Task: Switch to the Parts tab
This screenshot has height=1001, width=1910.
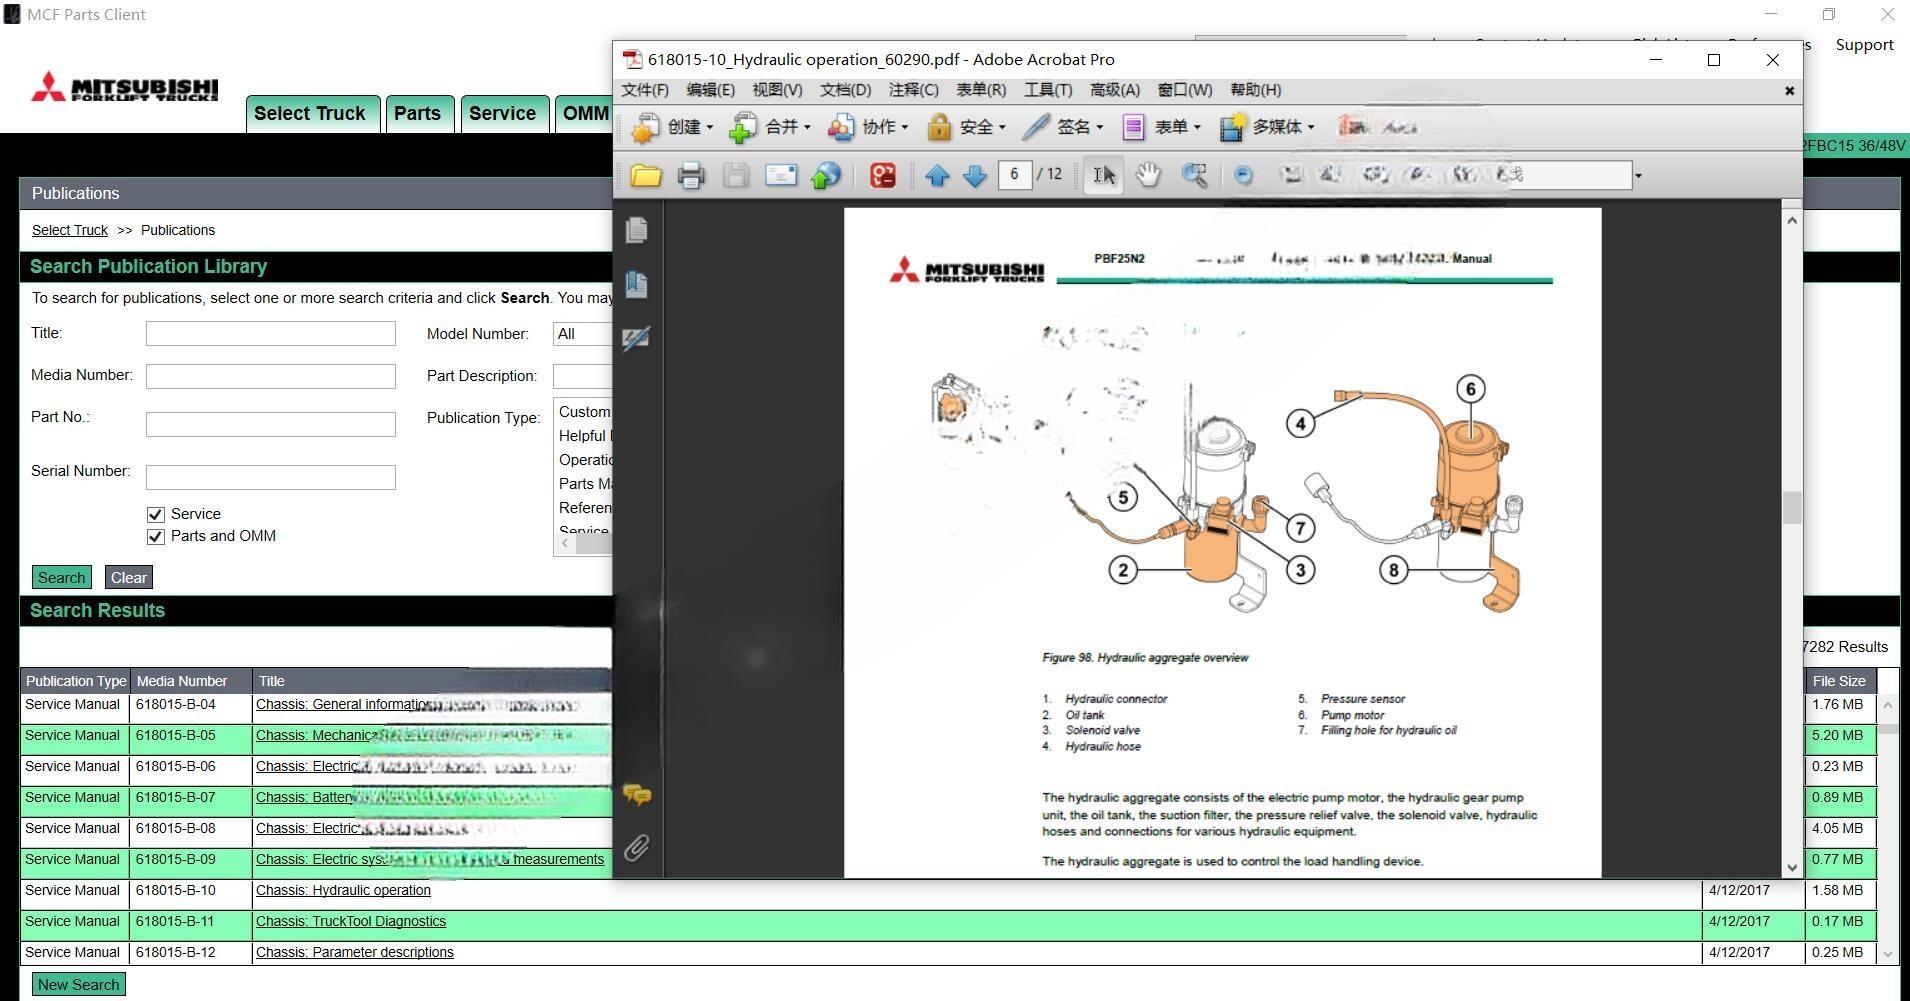Action: tap(417, 113)
